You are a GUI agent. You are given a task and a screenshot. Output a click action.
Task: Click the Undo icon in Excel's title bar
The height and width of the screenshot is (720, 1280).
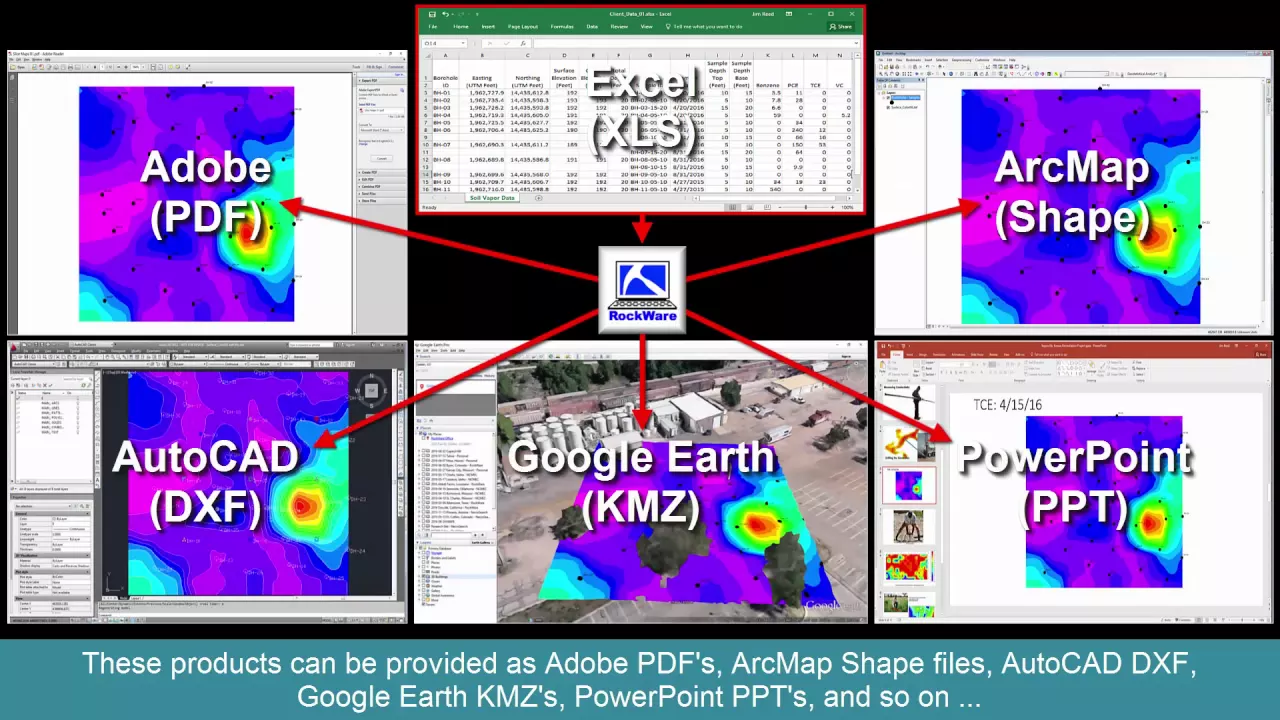445,14
